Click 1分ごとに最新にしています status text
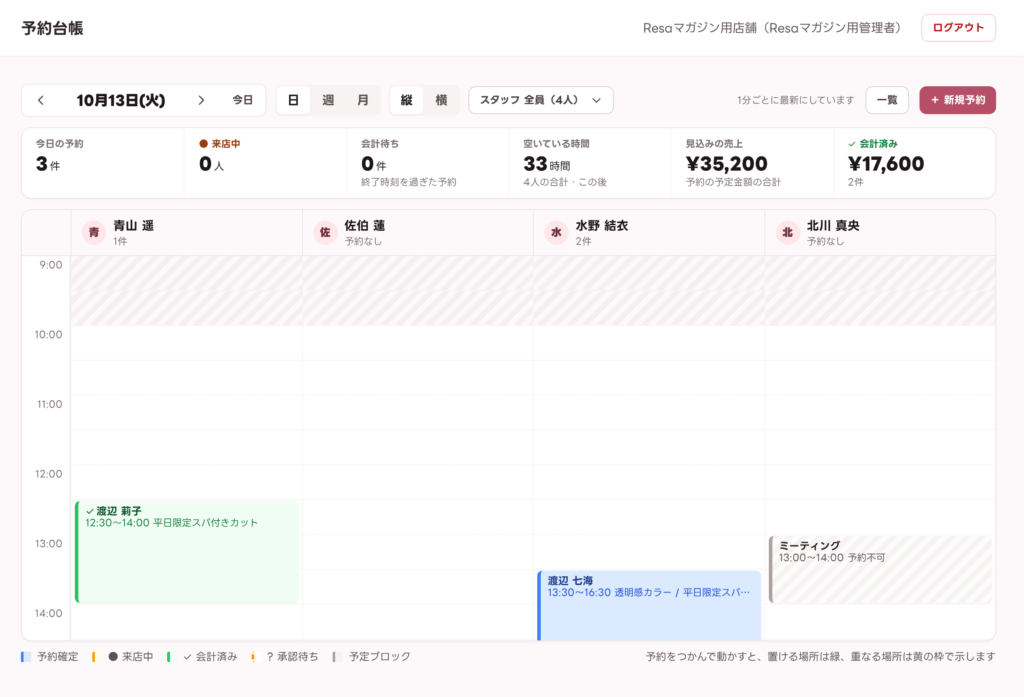The image size is (1024, 697). tap(795, 100)
